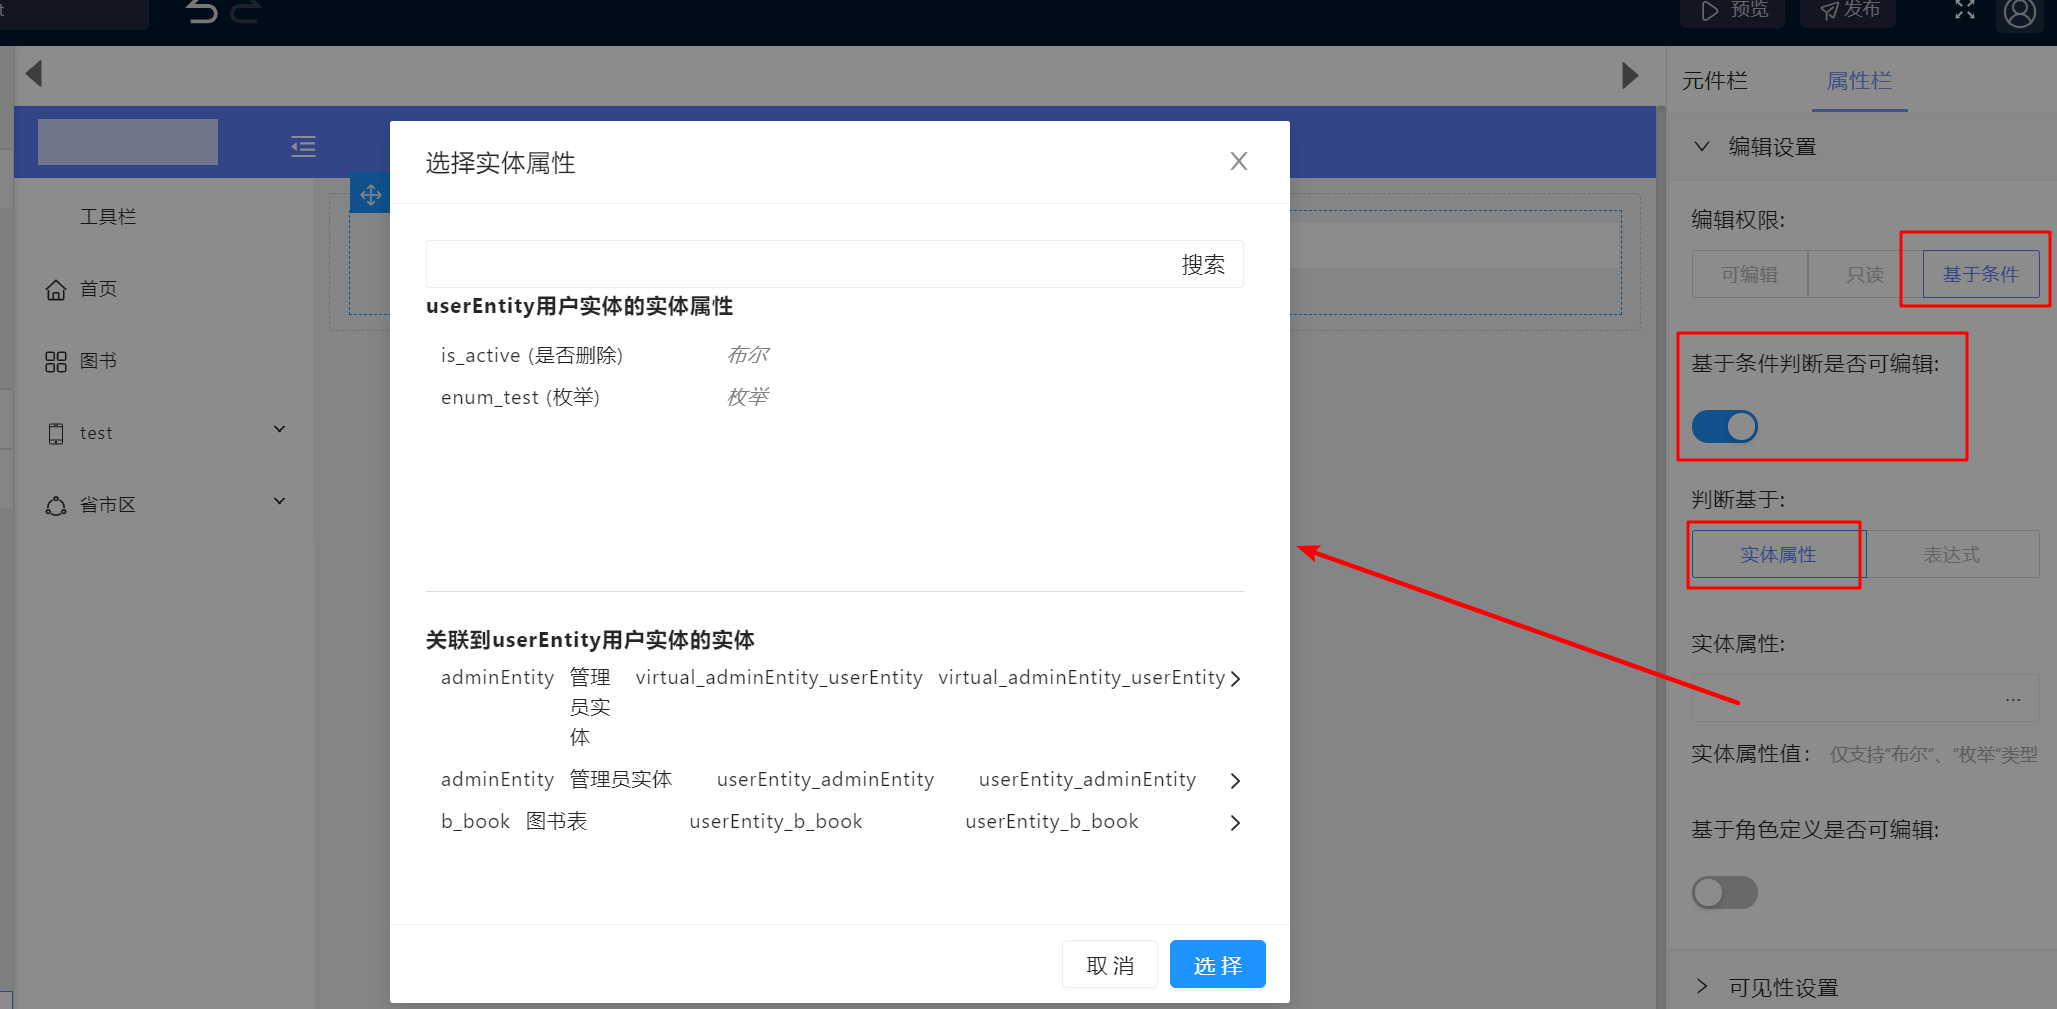Toggle 基于条件判断是否可编辑 switch

(x=1725, y=427)
